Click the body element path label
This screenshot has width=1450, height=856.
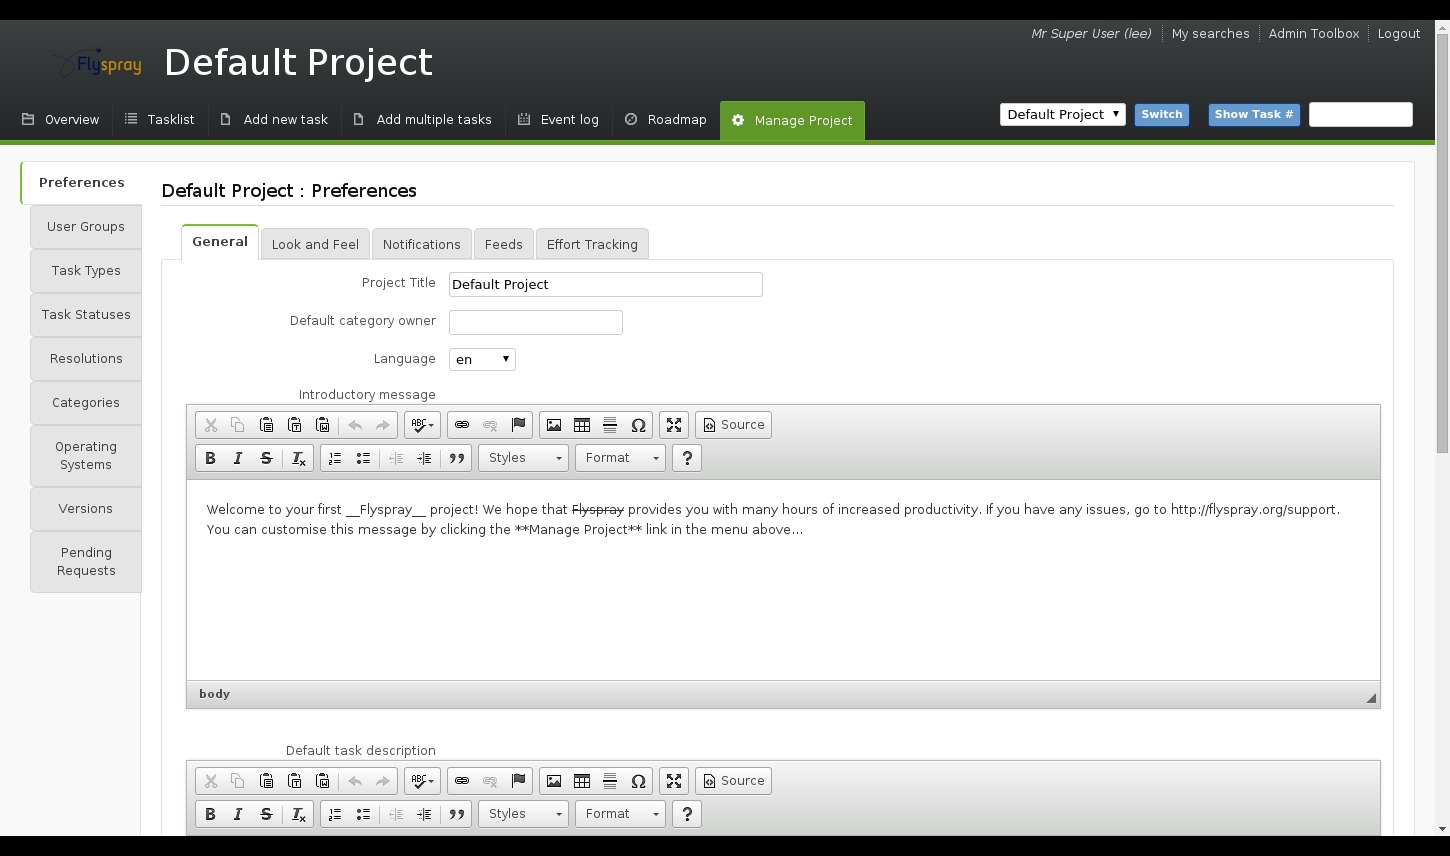[214, 694]
